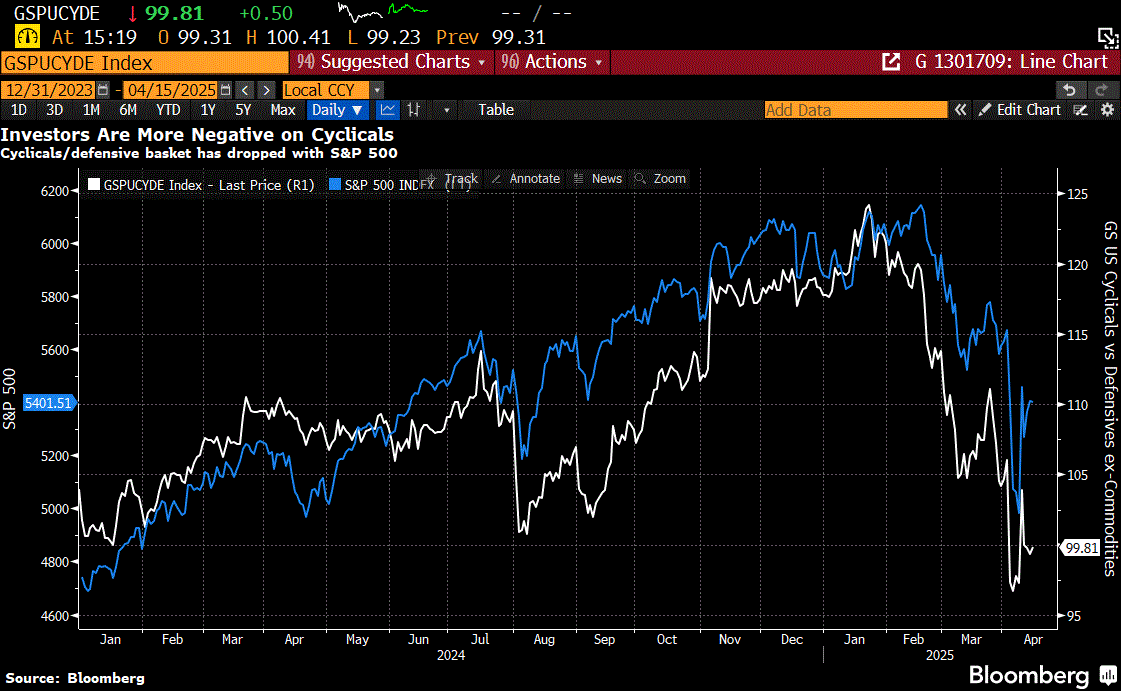The image size is (1121, 691).
Task: Open the start date calendar picker
Action: tap(104, 90)
